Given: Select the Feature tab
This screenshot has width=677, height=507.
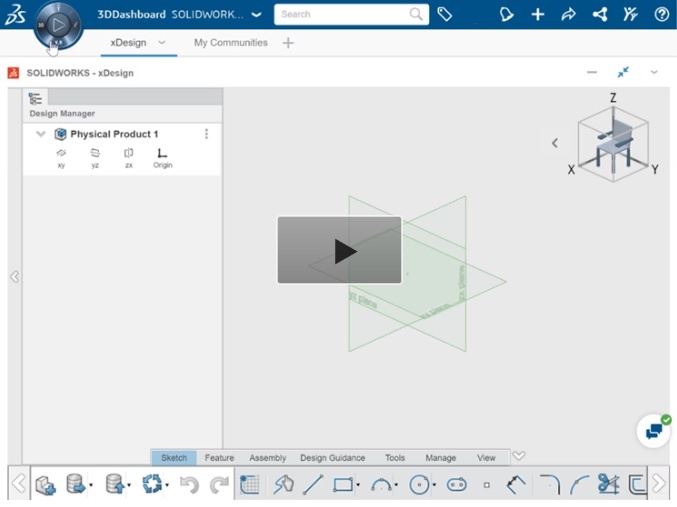Looking at the screenshot, I should tap(219, 457).
